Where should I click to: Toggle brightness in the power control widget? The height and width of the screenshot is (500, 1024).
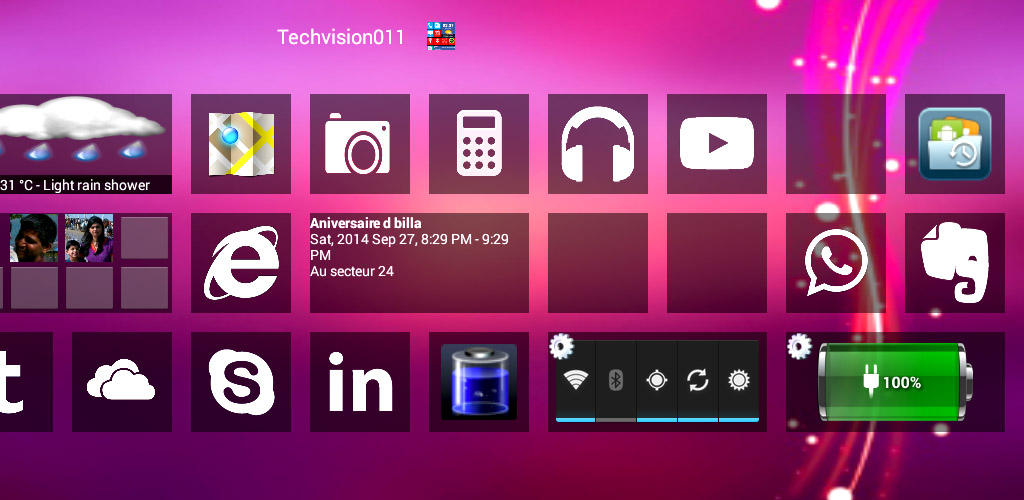coord(739,381)
